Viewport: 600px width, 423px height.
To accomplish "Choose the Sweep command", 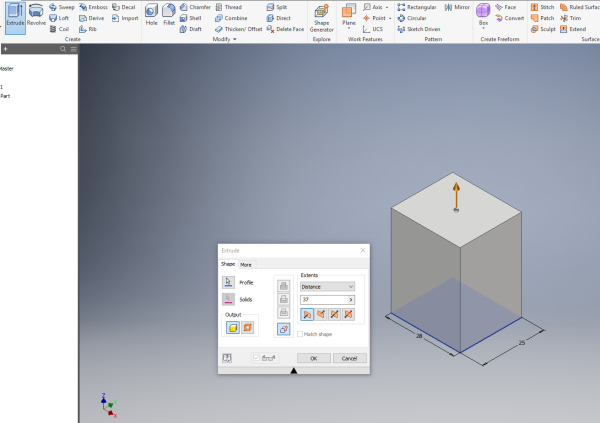I will [62, 7].
